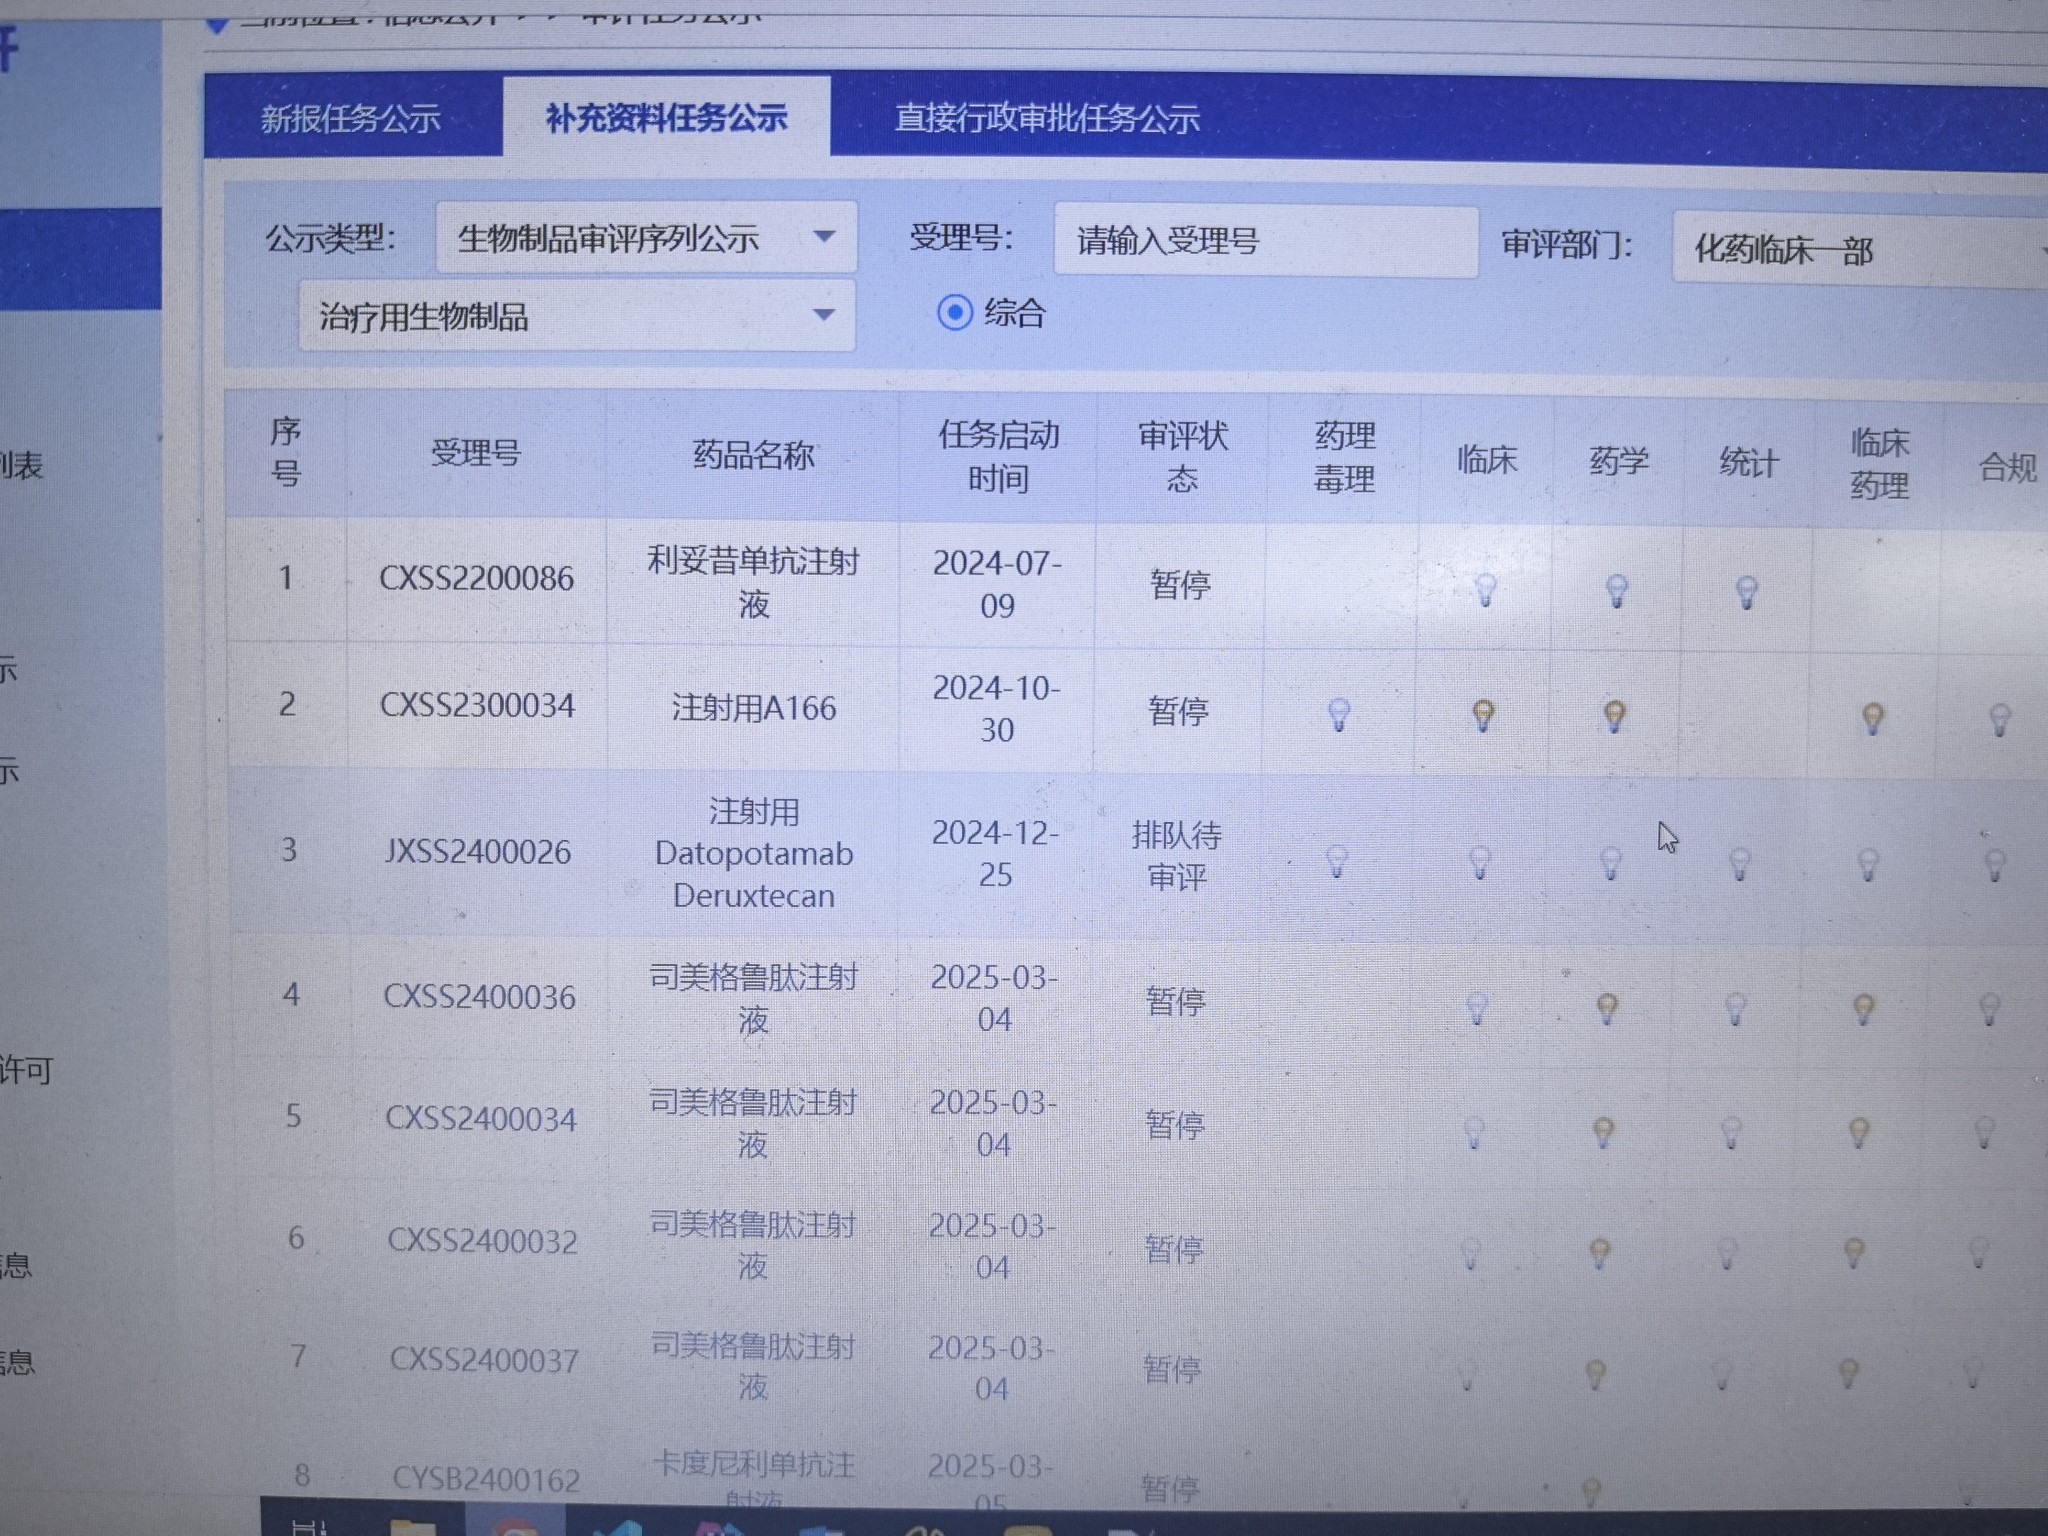Click acceptance number JXSS2400026

click(478, 852)
